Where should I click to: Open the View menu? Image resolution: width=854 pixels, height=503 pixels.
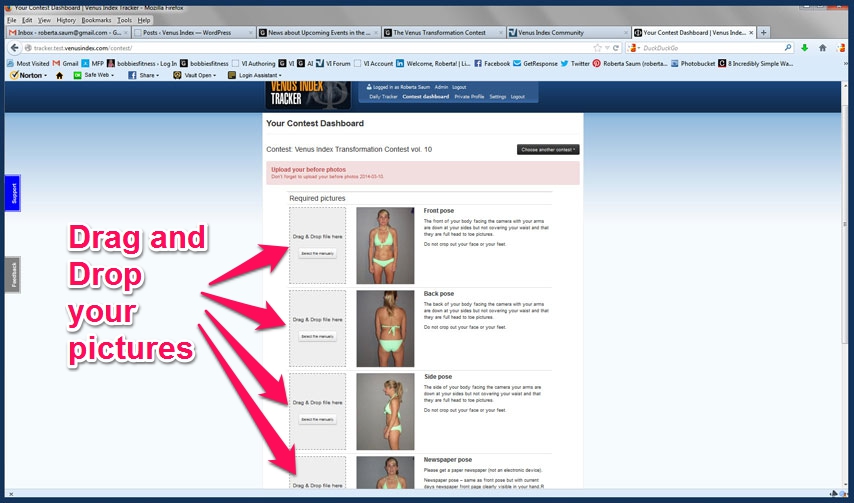click(44, 20)
